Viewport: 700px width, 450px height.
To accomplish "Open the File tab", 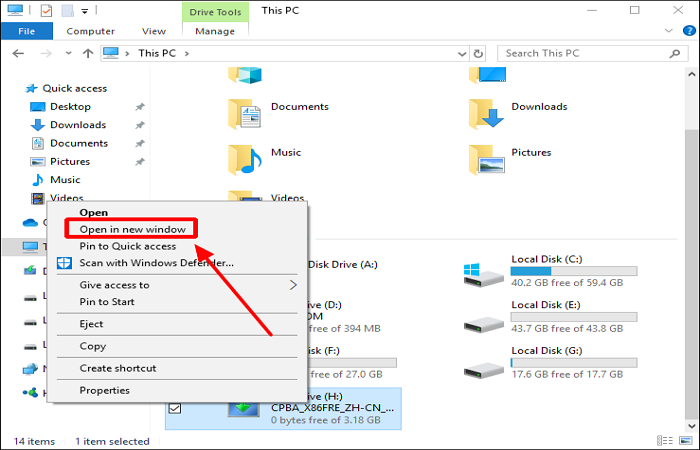I will point(27,31).
